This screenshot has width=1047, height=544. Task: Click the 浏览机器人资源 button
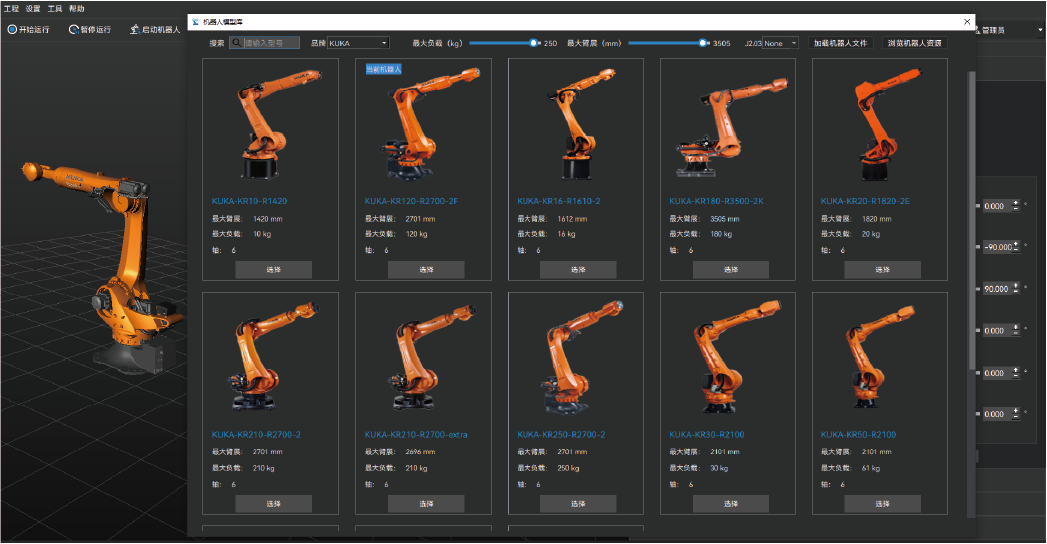(x=915, y=43)
